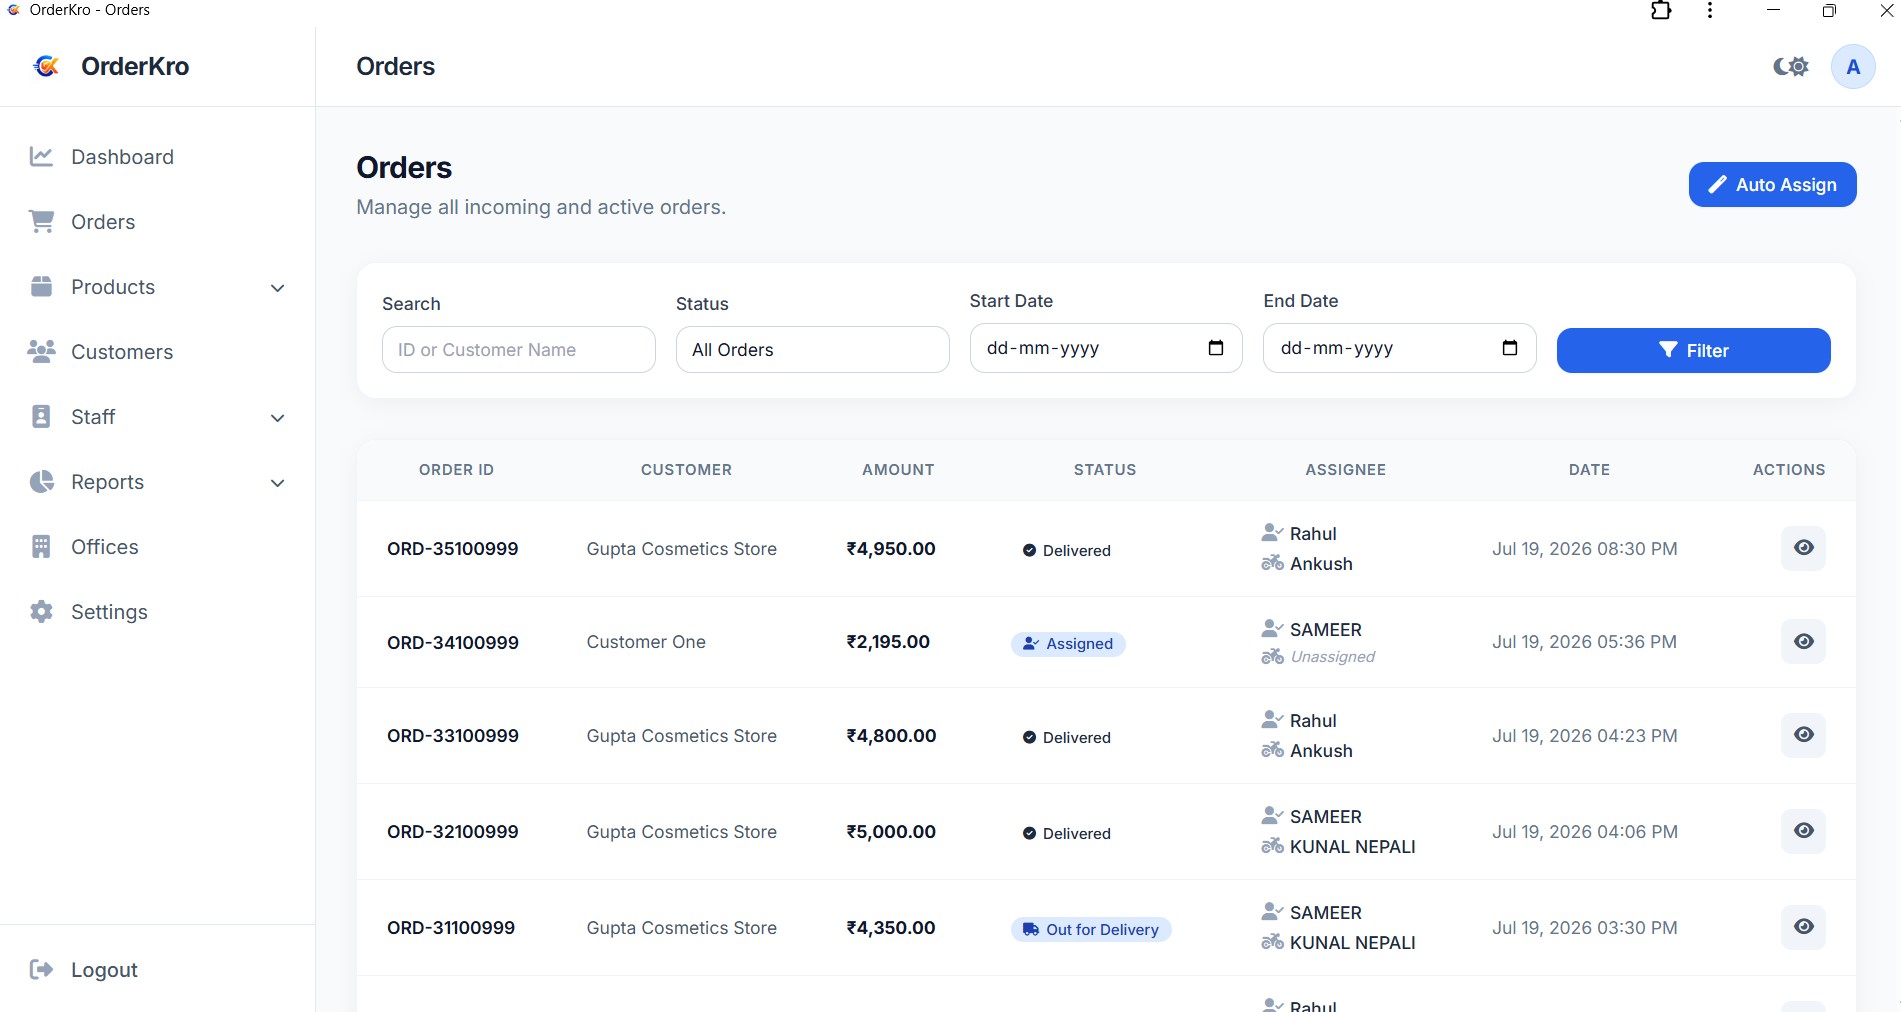Click the order ID ORD-32100999
Viewport: 1901px width, 1012px height.
coord(453,832)
